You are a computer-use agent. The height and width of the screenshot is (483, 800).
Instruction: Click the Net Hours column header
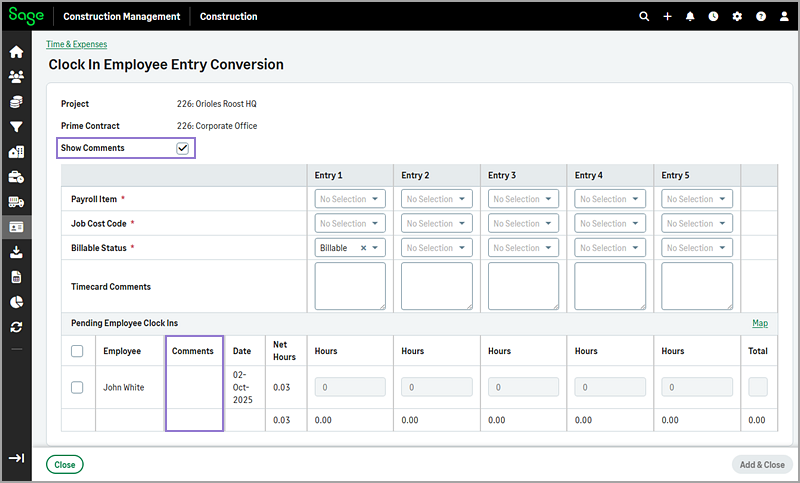point(284,351)
